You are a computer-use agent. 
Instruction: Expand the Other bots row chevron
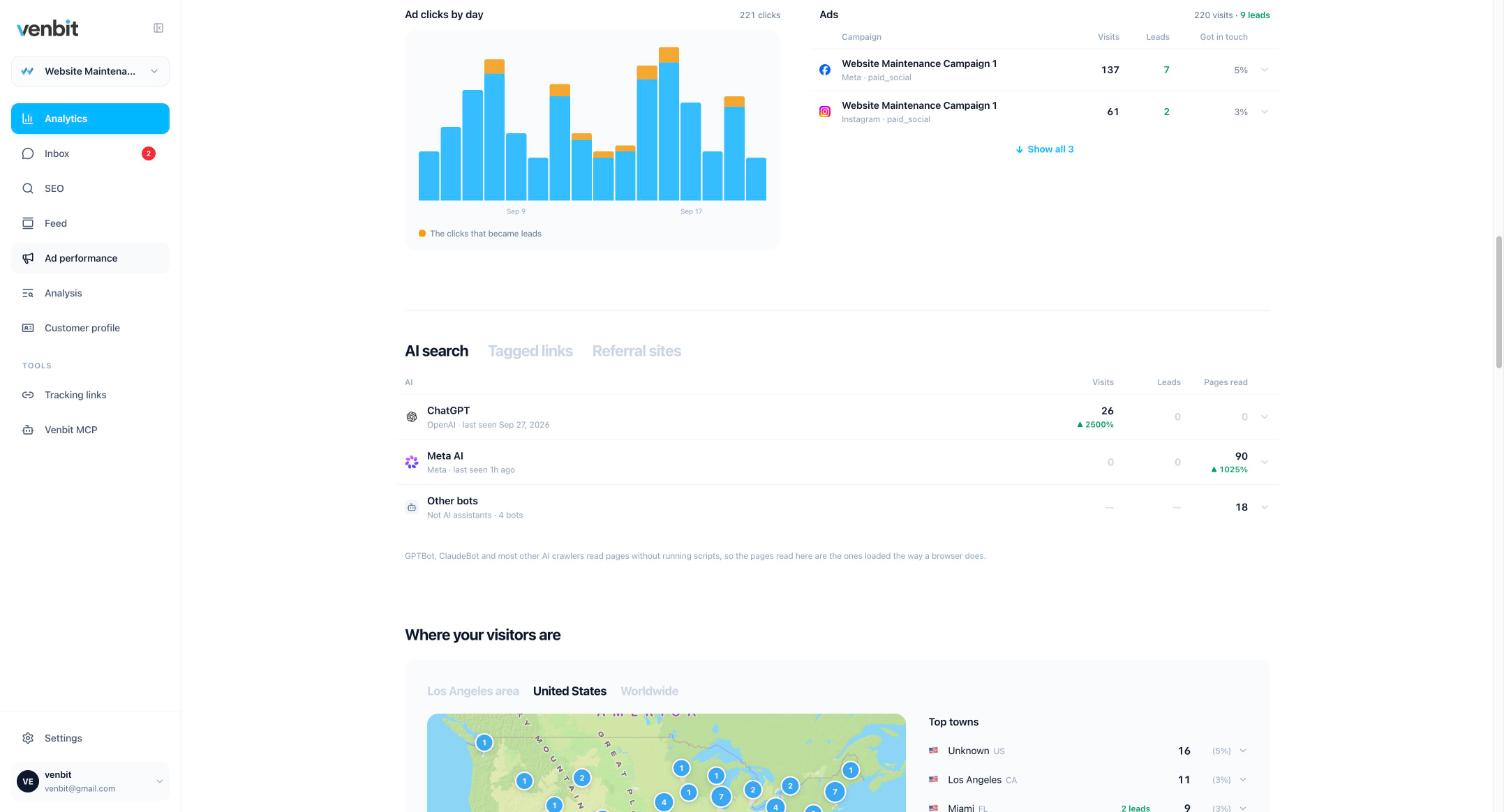(1264, 507)
